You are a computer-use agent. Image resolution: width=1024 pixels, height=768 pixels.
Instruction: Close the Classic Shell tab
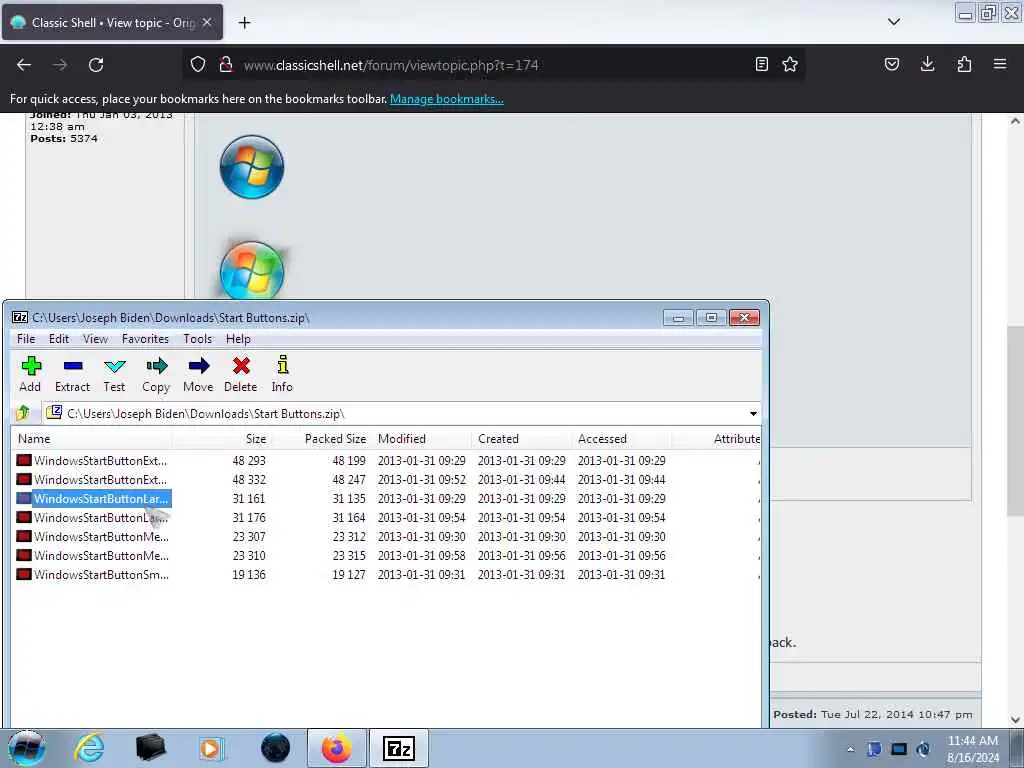[207, 22]
